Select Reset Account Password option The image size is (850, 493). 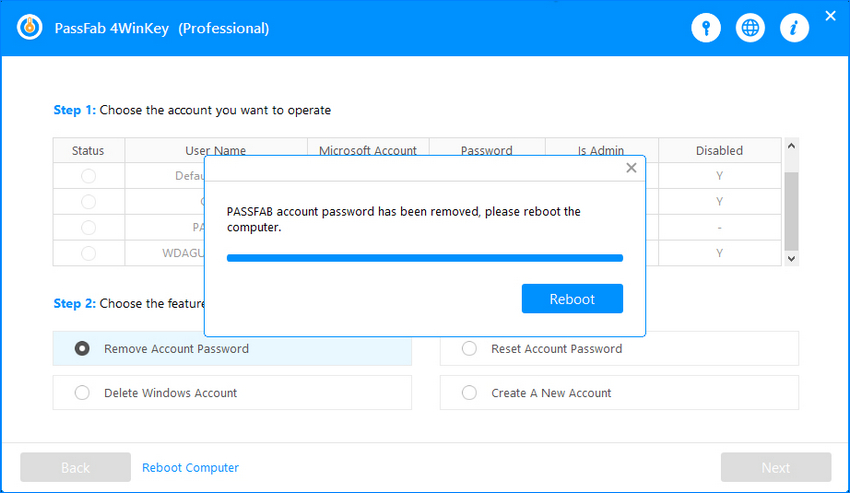[619, 348]
